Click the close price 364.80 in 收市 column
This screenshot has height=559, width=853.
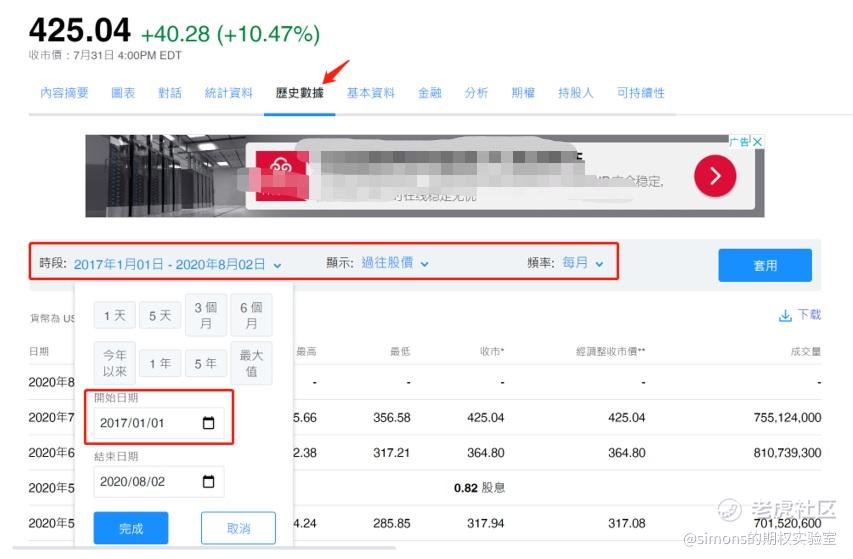tap(486, 452)
